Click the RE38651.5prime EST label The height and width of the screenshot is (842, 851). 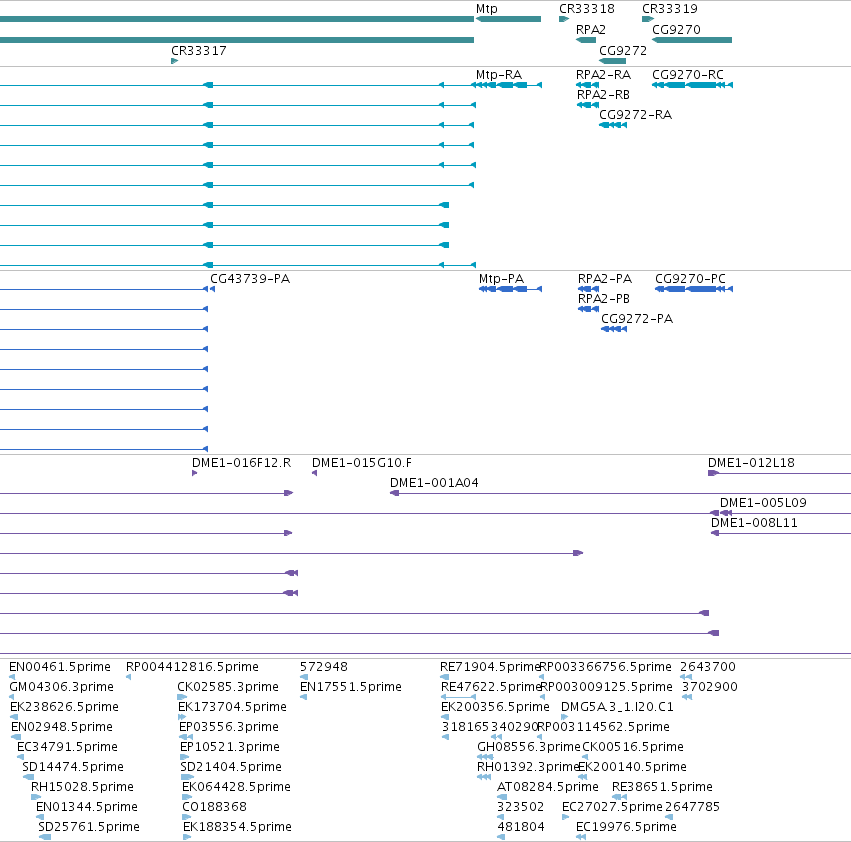(662, 787)
